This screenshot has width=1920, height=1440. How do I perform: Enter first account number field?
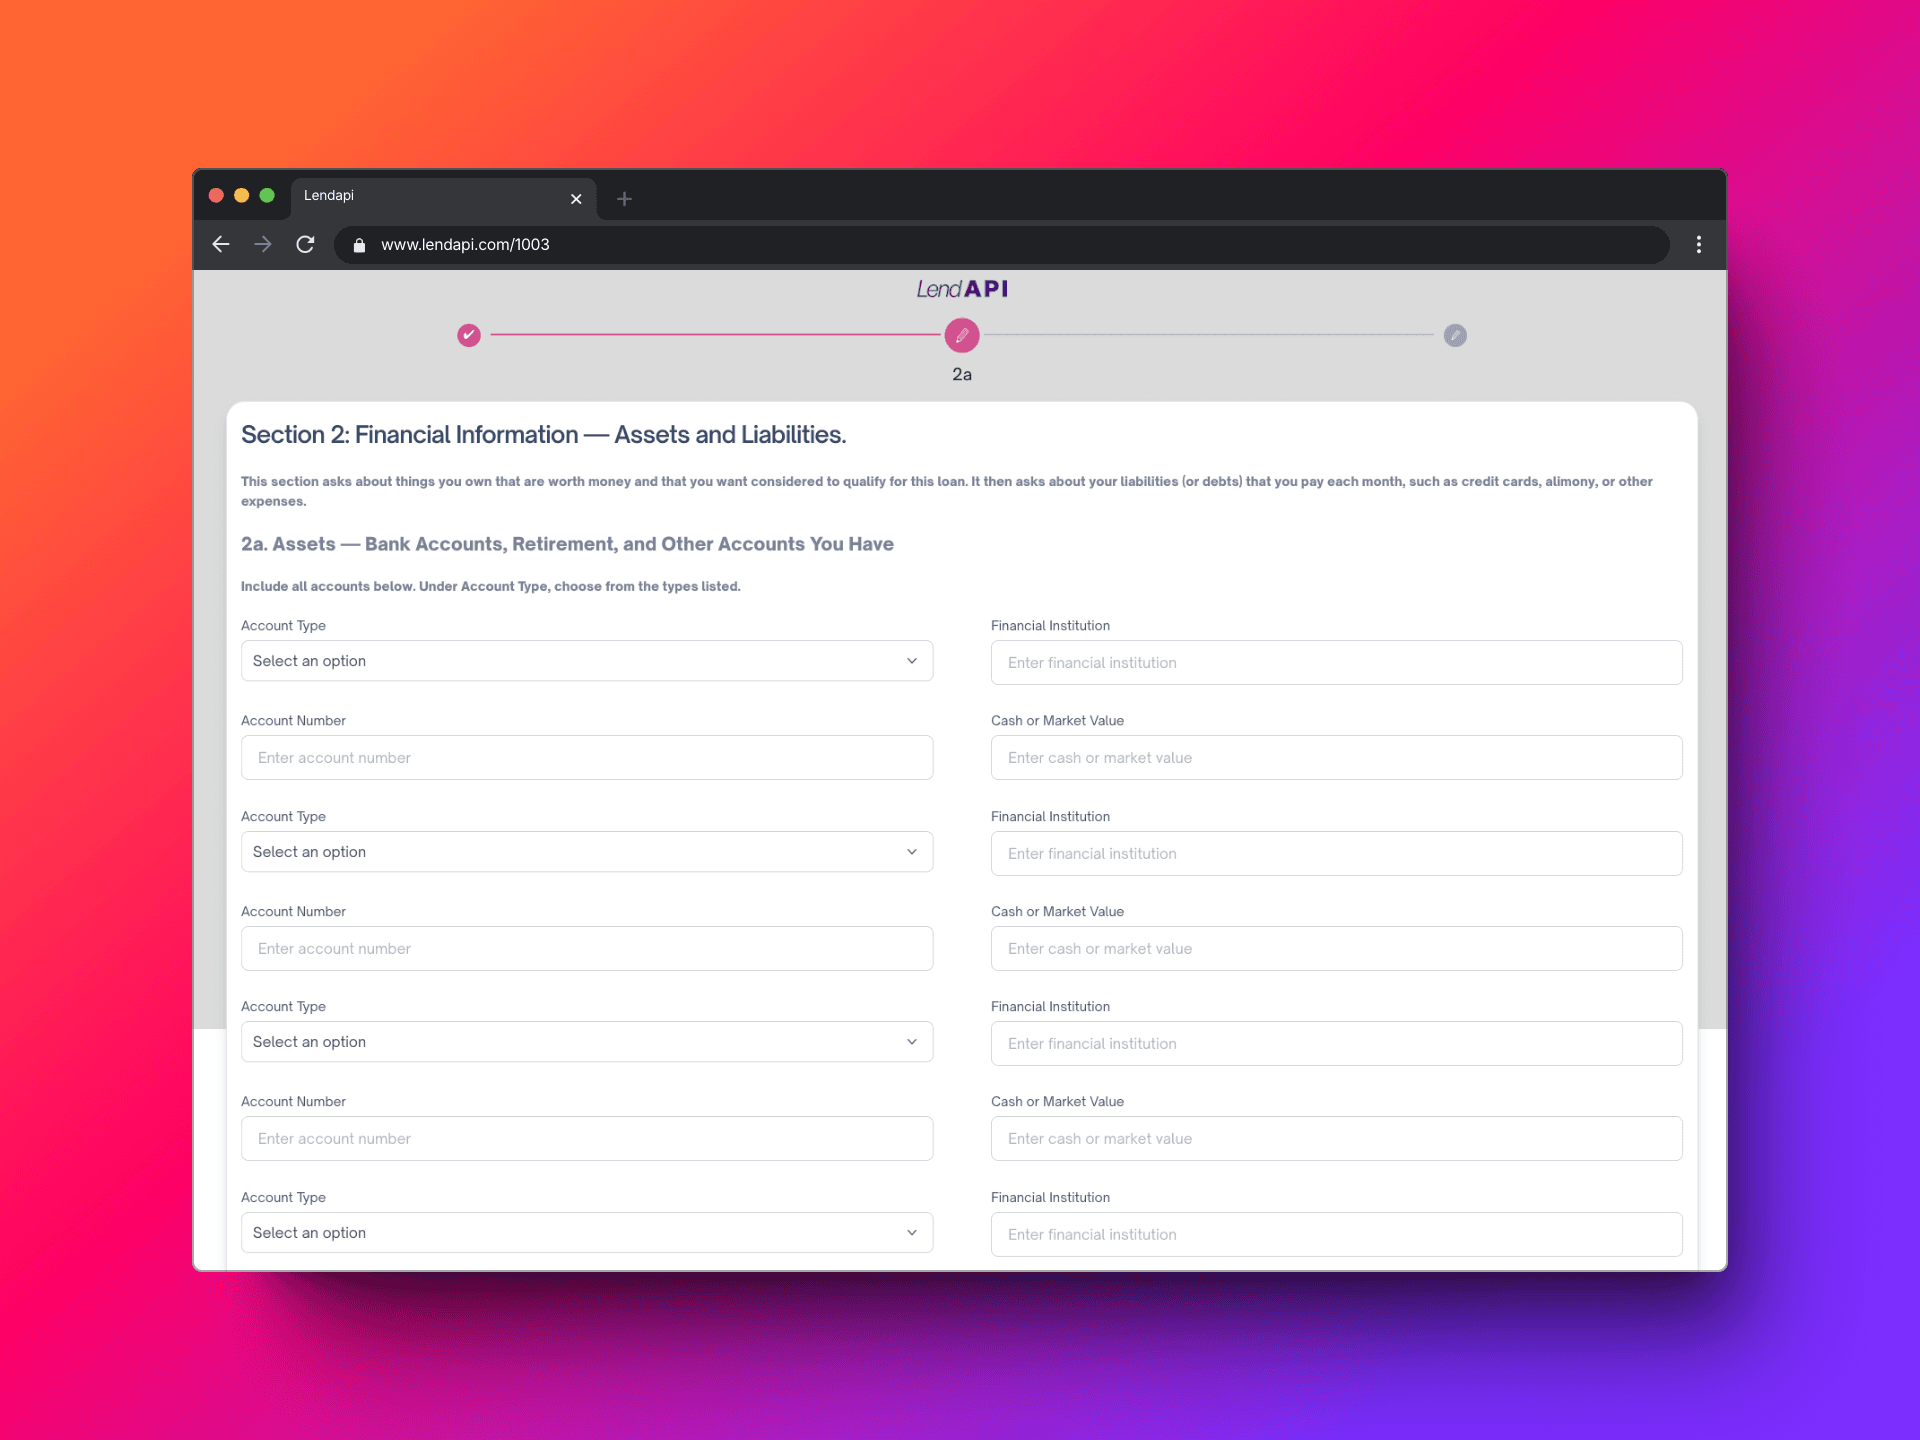(x=588, y=756)
